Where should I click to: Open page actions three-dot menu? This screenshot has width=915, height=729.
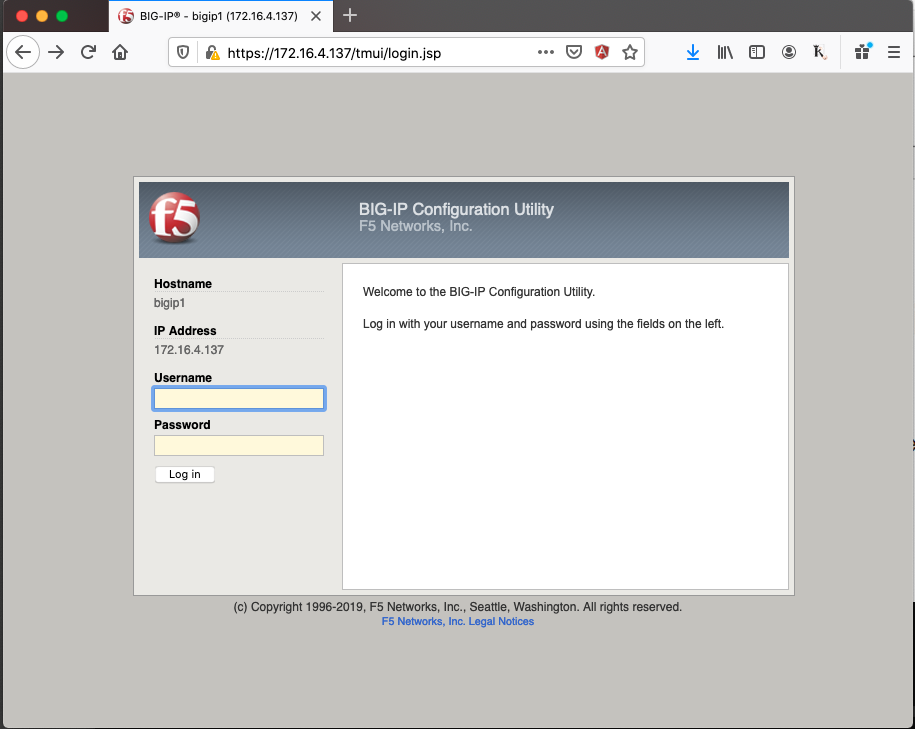pyautogui.click(x=545, y=53)
